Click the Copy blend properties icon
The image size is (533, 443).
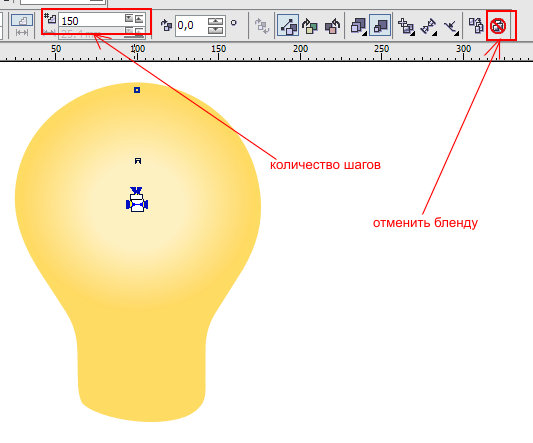click(476, 25)
